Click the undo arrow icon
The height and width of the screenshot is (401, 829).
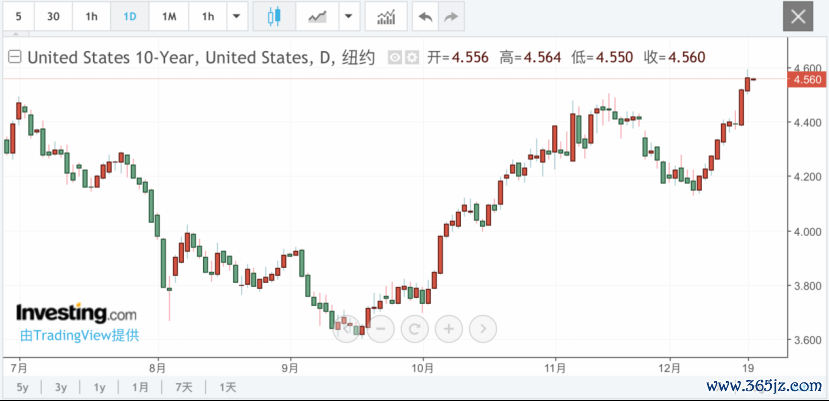point(425,17)
